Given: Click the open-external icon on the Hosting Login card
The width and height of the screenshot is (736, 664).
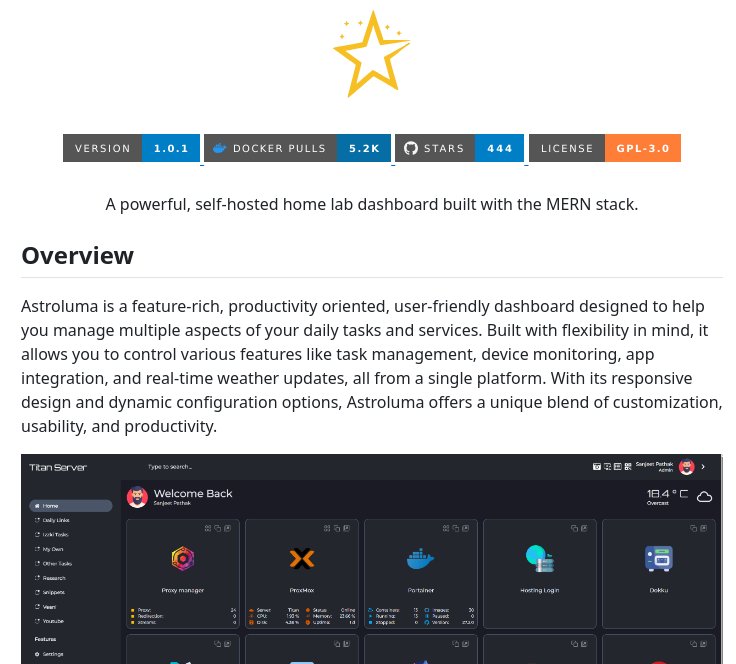Looking at the screenshot, I should (x=584, y=528).
